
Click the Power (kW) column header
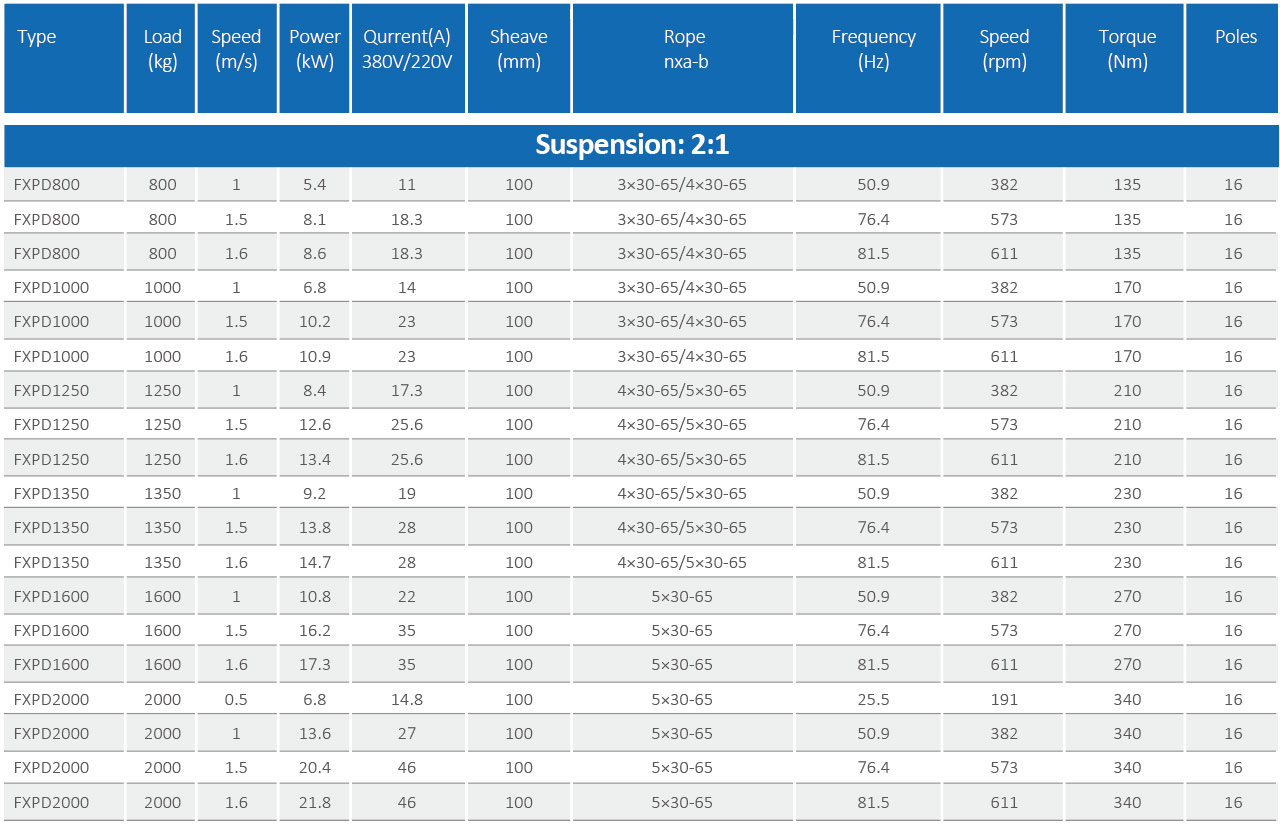315,49
